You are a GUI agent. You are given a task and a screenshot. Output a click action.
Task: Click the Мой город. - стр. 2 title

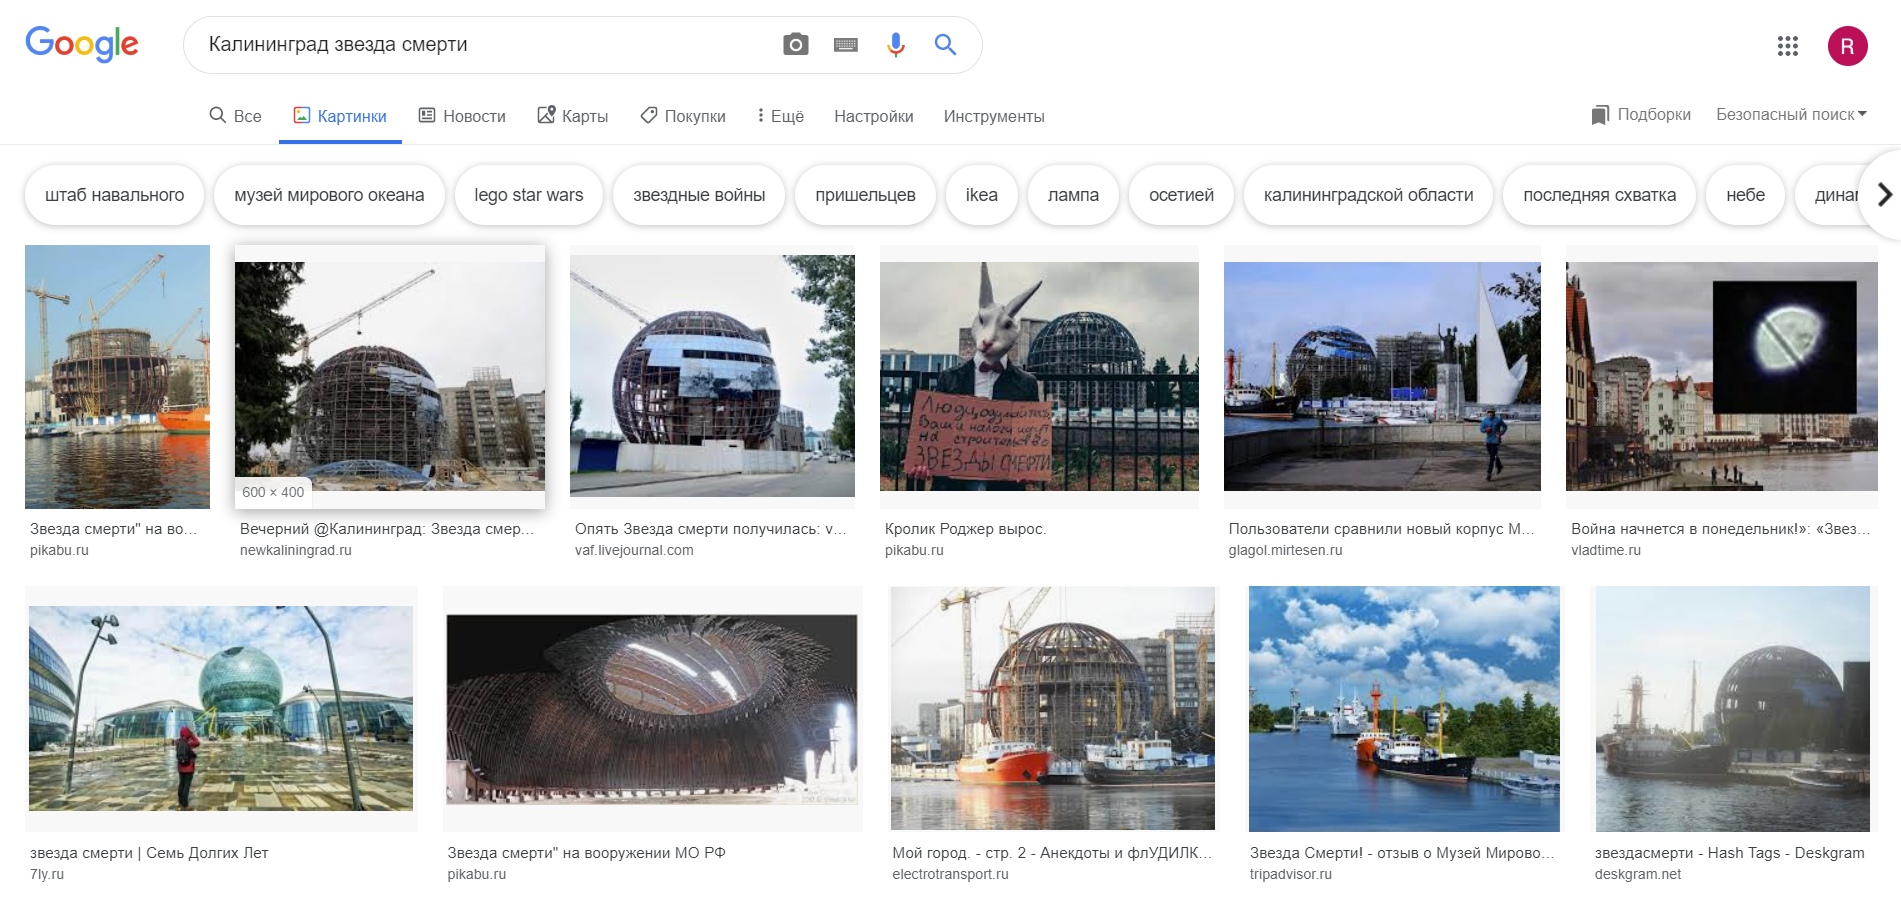[1052, 853]
